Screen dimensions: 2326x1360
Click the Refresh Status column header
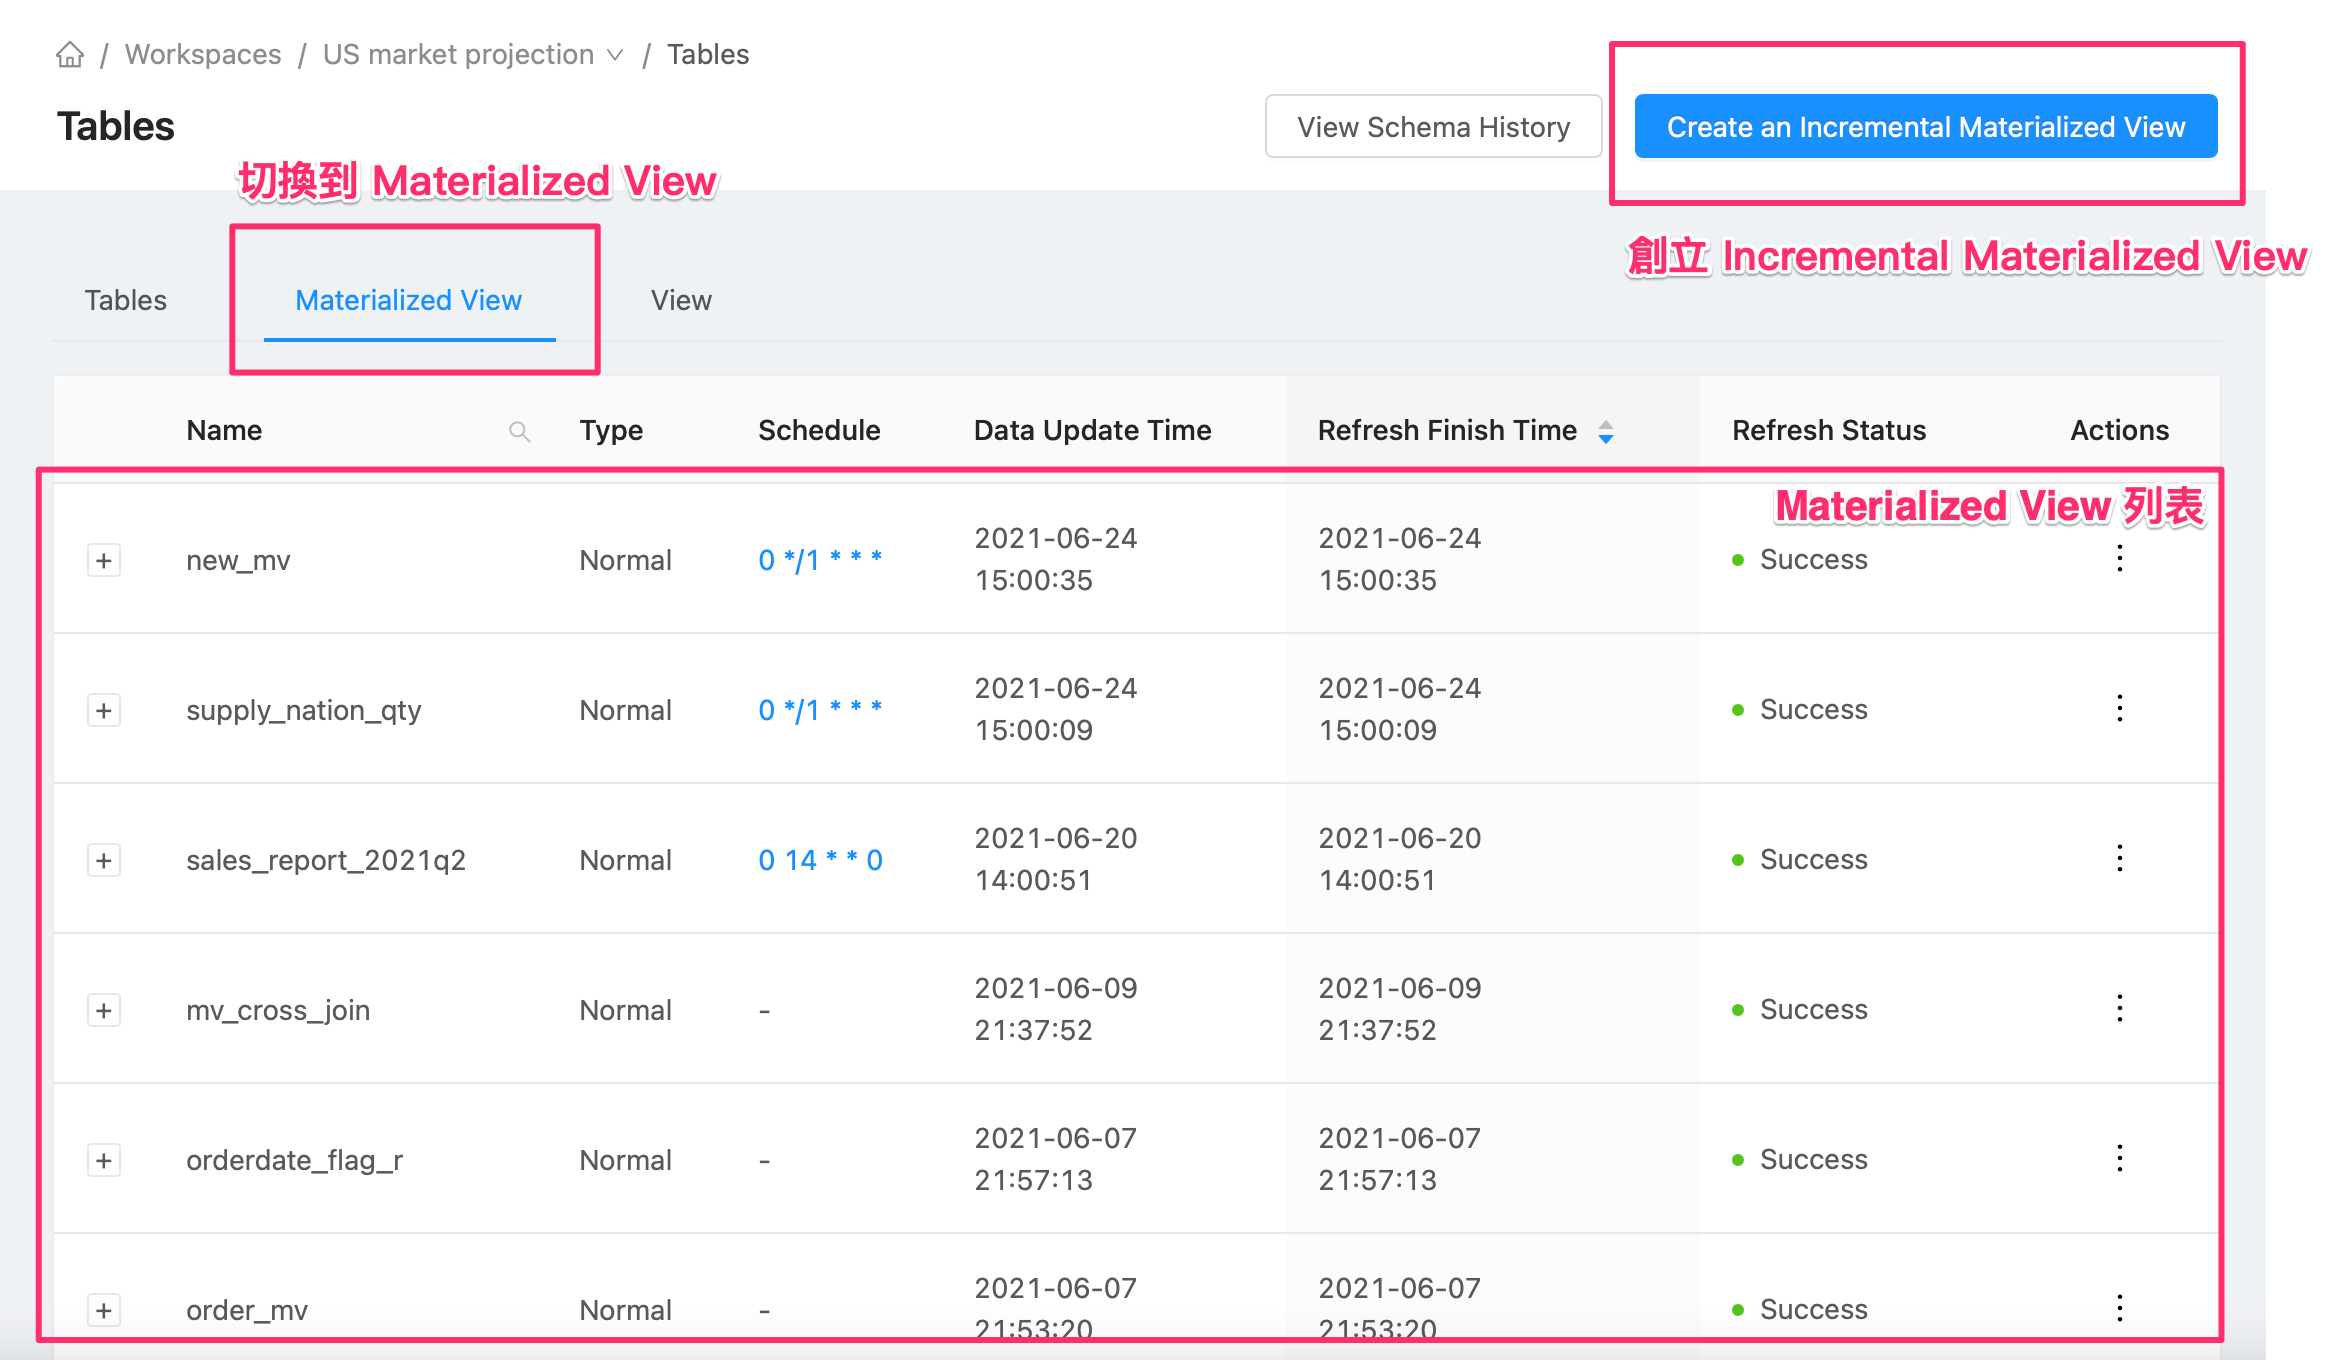click(x=1829, y=431)
